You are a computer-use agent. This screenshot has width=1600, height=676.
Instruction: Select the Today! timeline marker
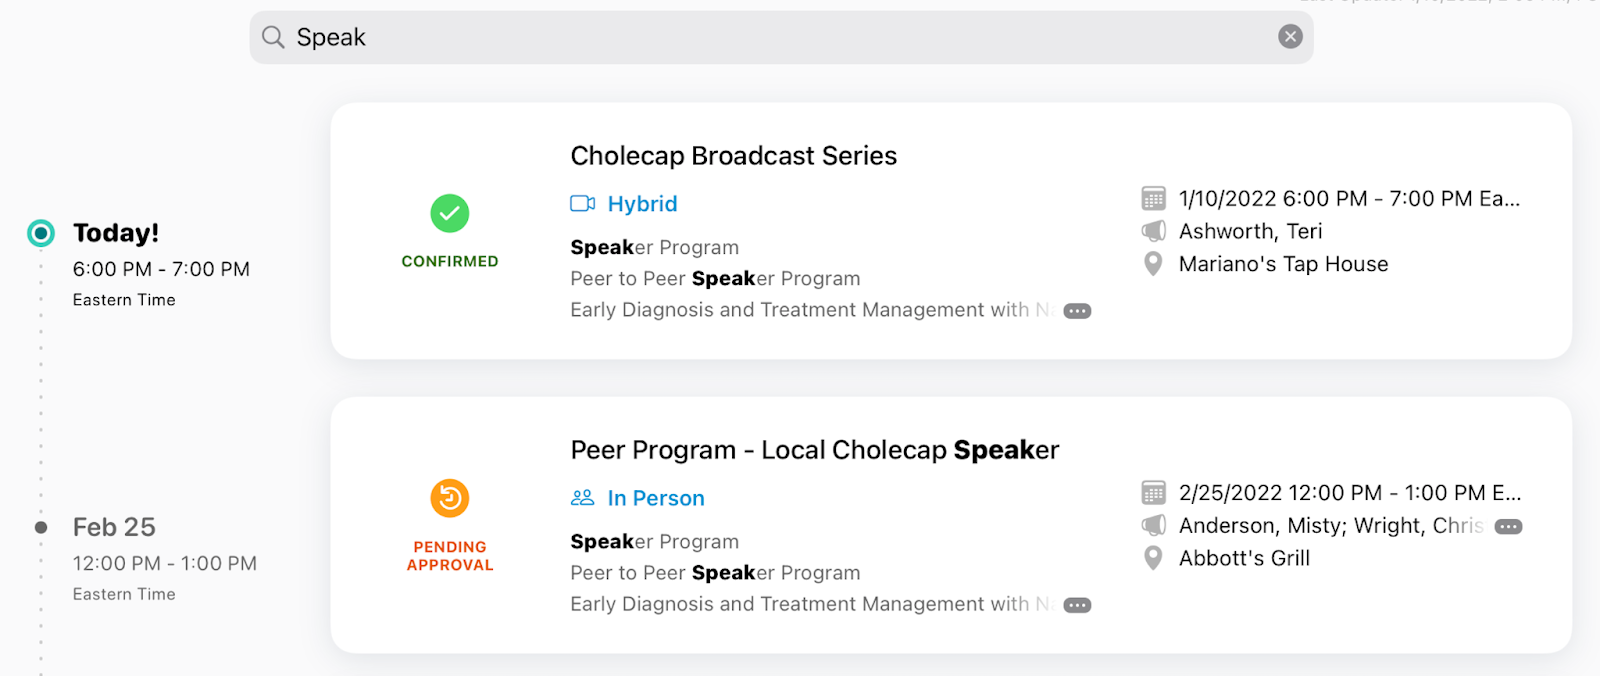41,233
